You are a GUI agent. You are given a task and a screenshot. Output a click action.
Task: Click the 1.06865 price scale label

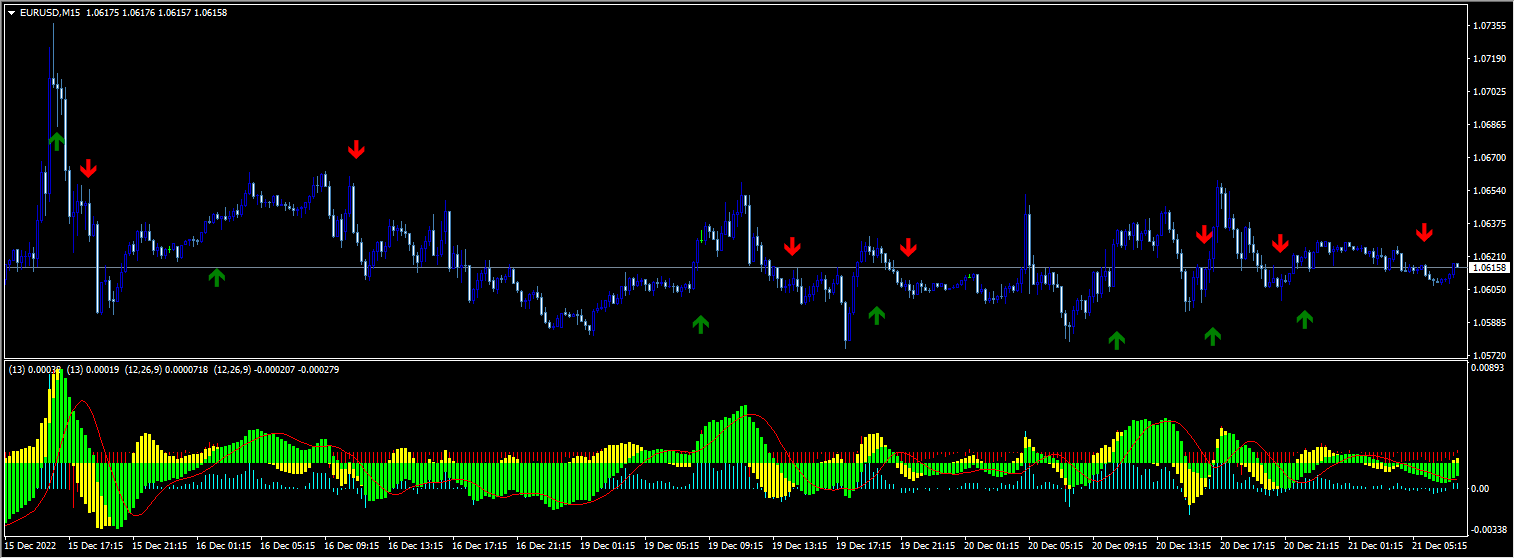[x=1490, y=124]
